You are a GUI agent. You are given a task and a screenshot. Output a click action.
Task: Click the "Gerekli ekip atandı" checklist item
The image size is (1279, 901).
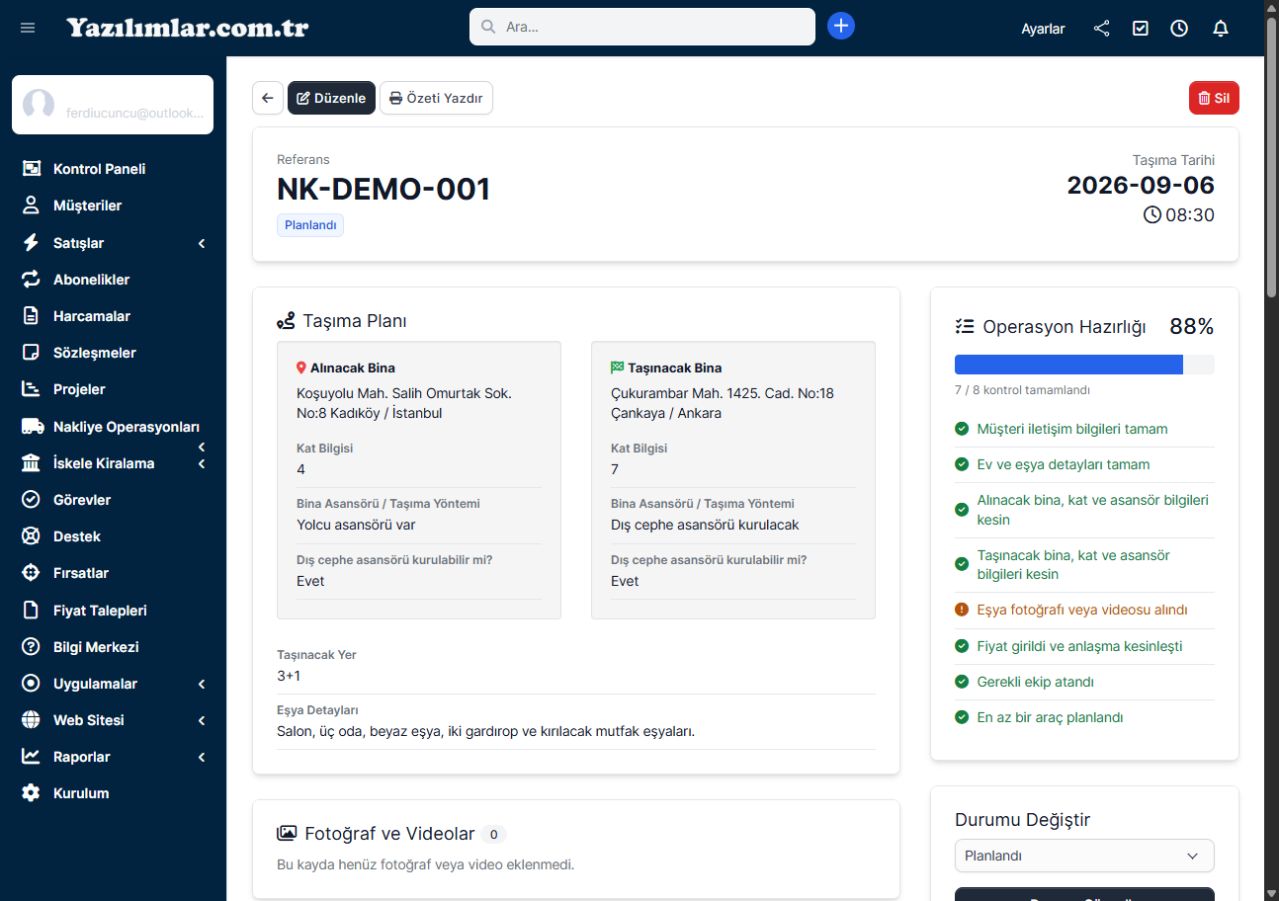tap(1084, 682)
